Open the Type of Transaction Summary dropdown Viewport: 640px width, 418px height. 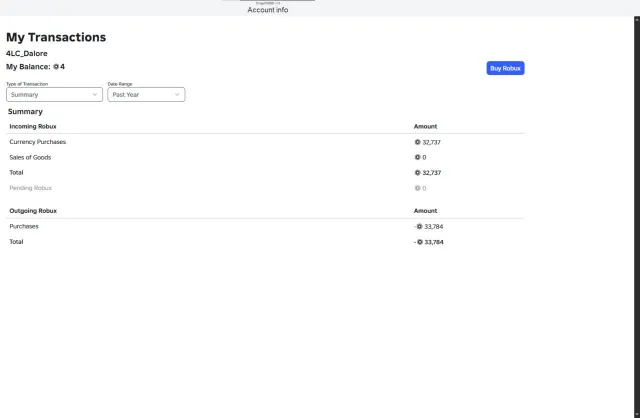pos(54,94)
